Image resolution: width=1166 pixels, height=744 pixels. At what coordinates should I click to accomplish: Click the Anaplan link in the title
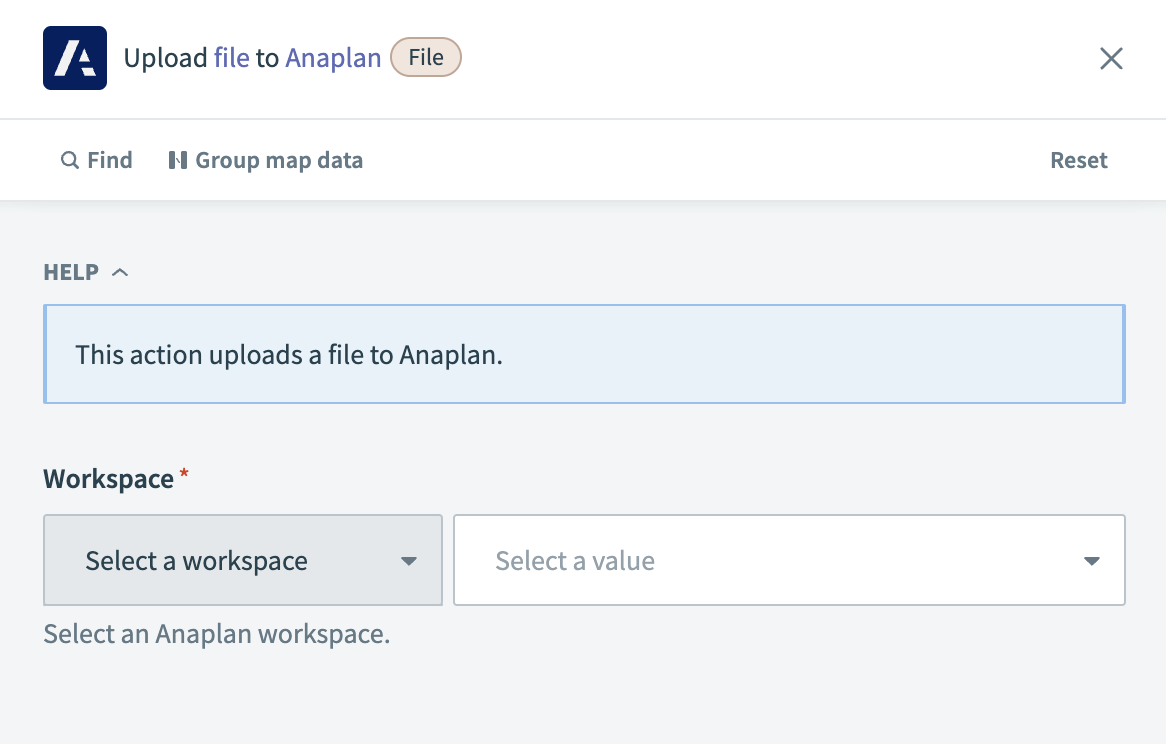(x=333, y=57)
